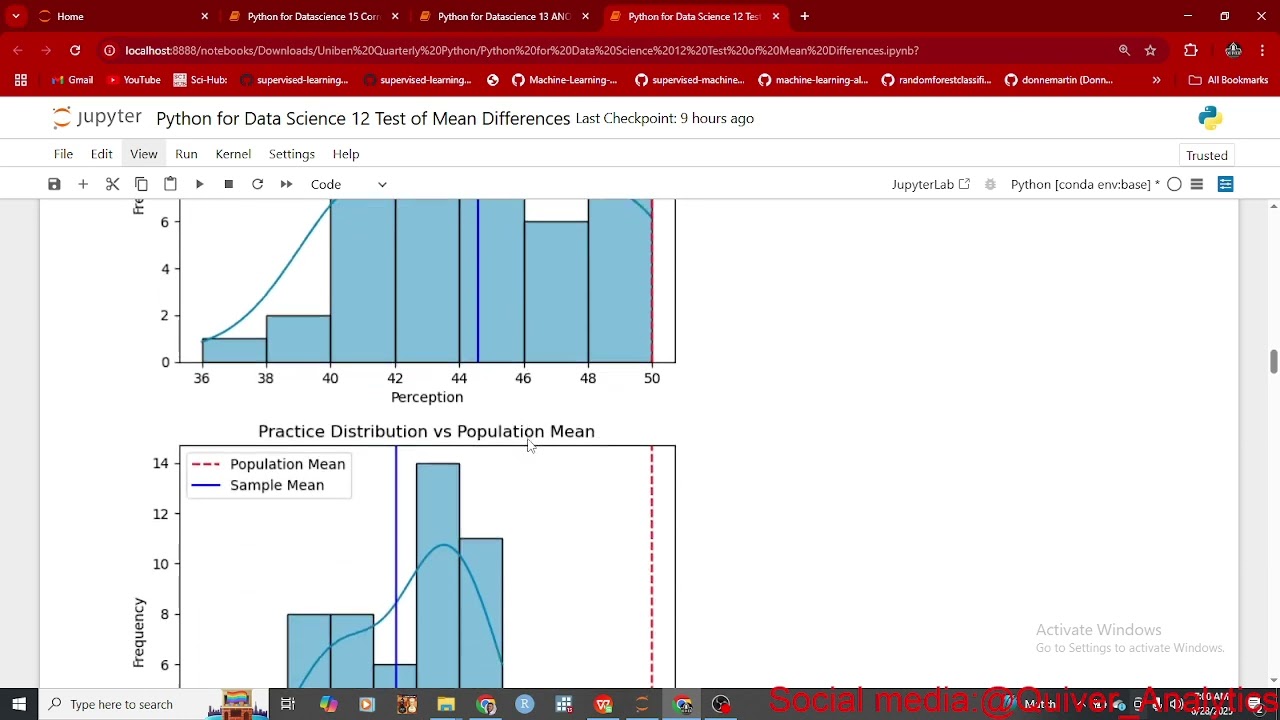Toggle the blue right sidebar panel icon
This screenshot has height=720, width=1280.
(1225, 184)
